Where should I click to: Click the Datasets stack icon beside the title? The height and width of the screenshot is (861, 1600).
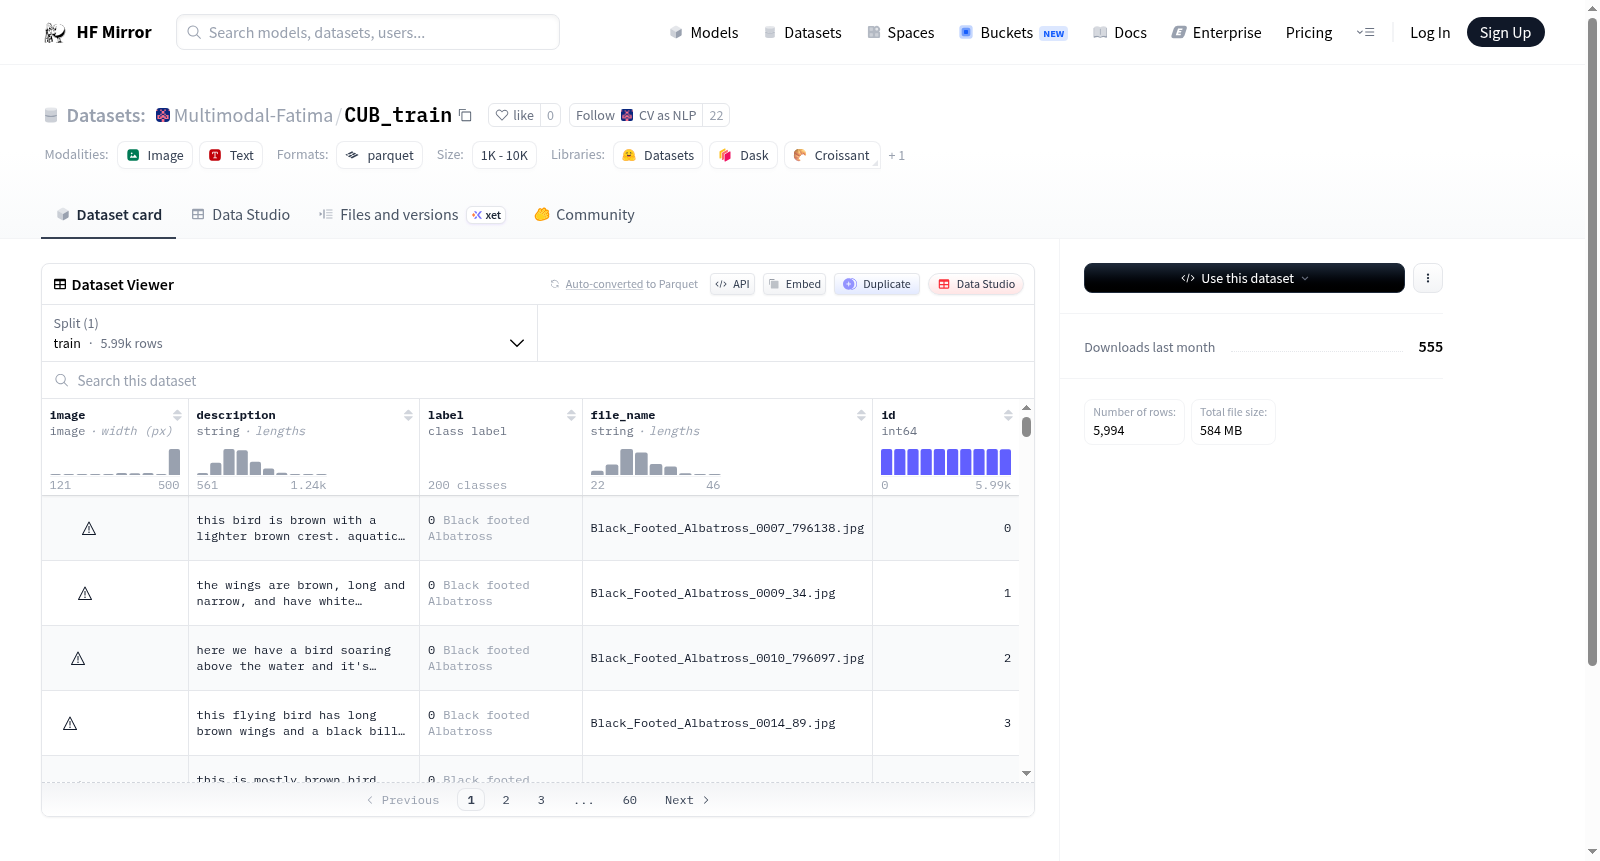tap(51, 115)
